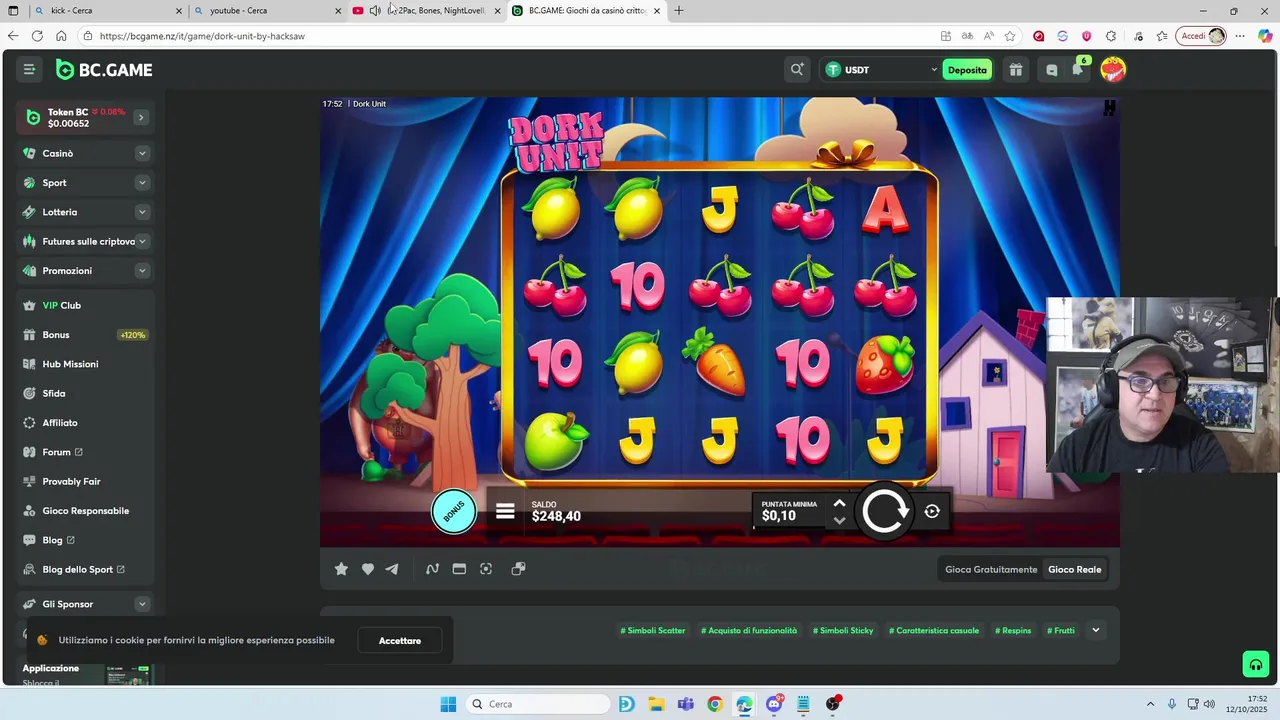The height and width of the screenshot is (720, 1280).
Task: Open Bonus +120% sidebar item
Action: pos(86,335)
